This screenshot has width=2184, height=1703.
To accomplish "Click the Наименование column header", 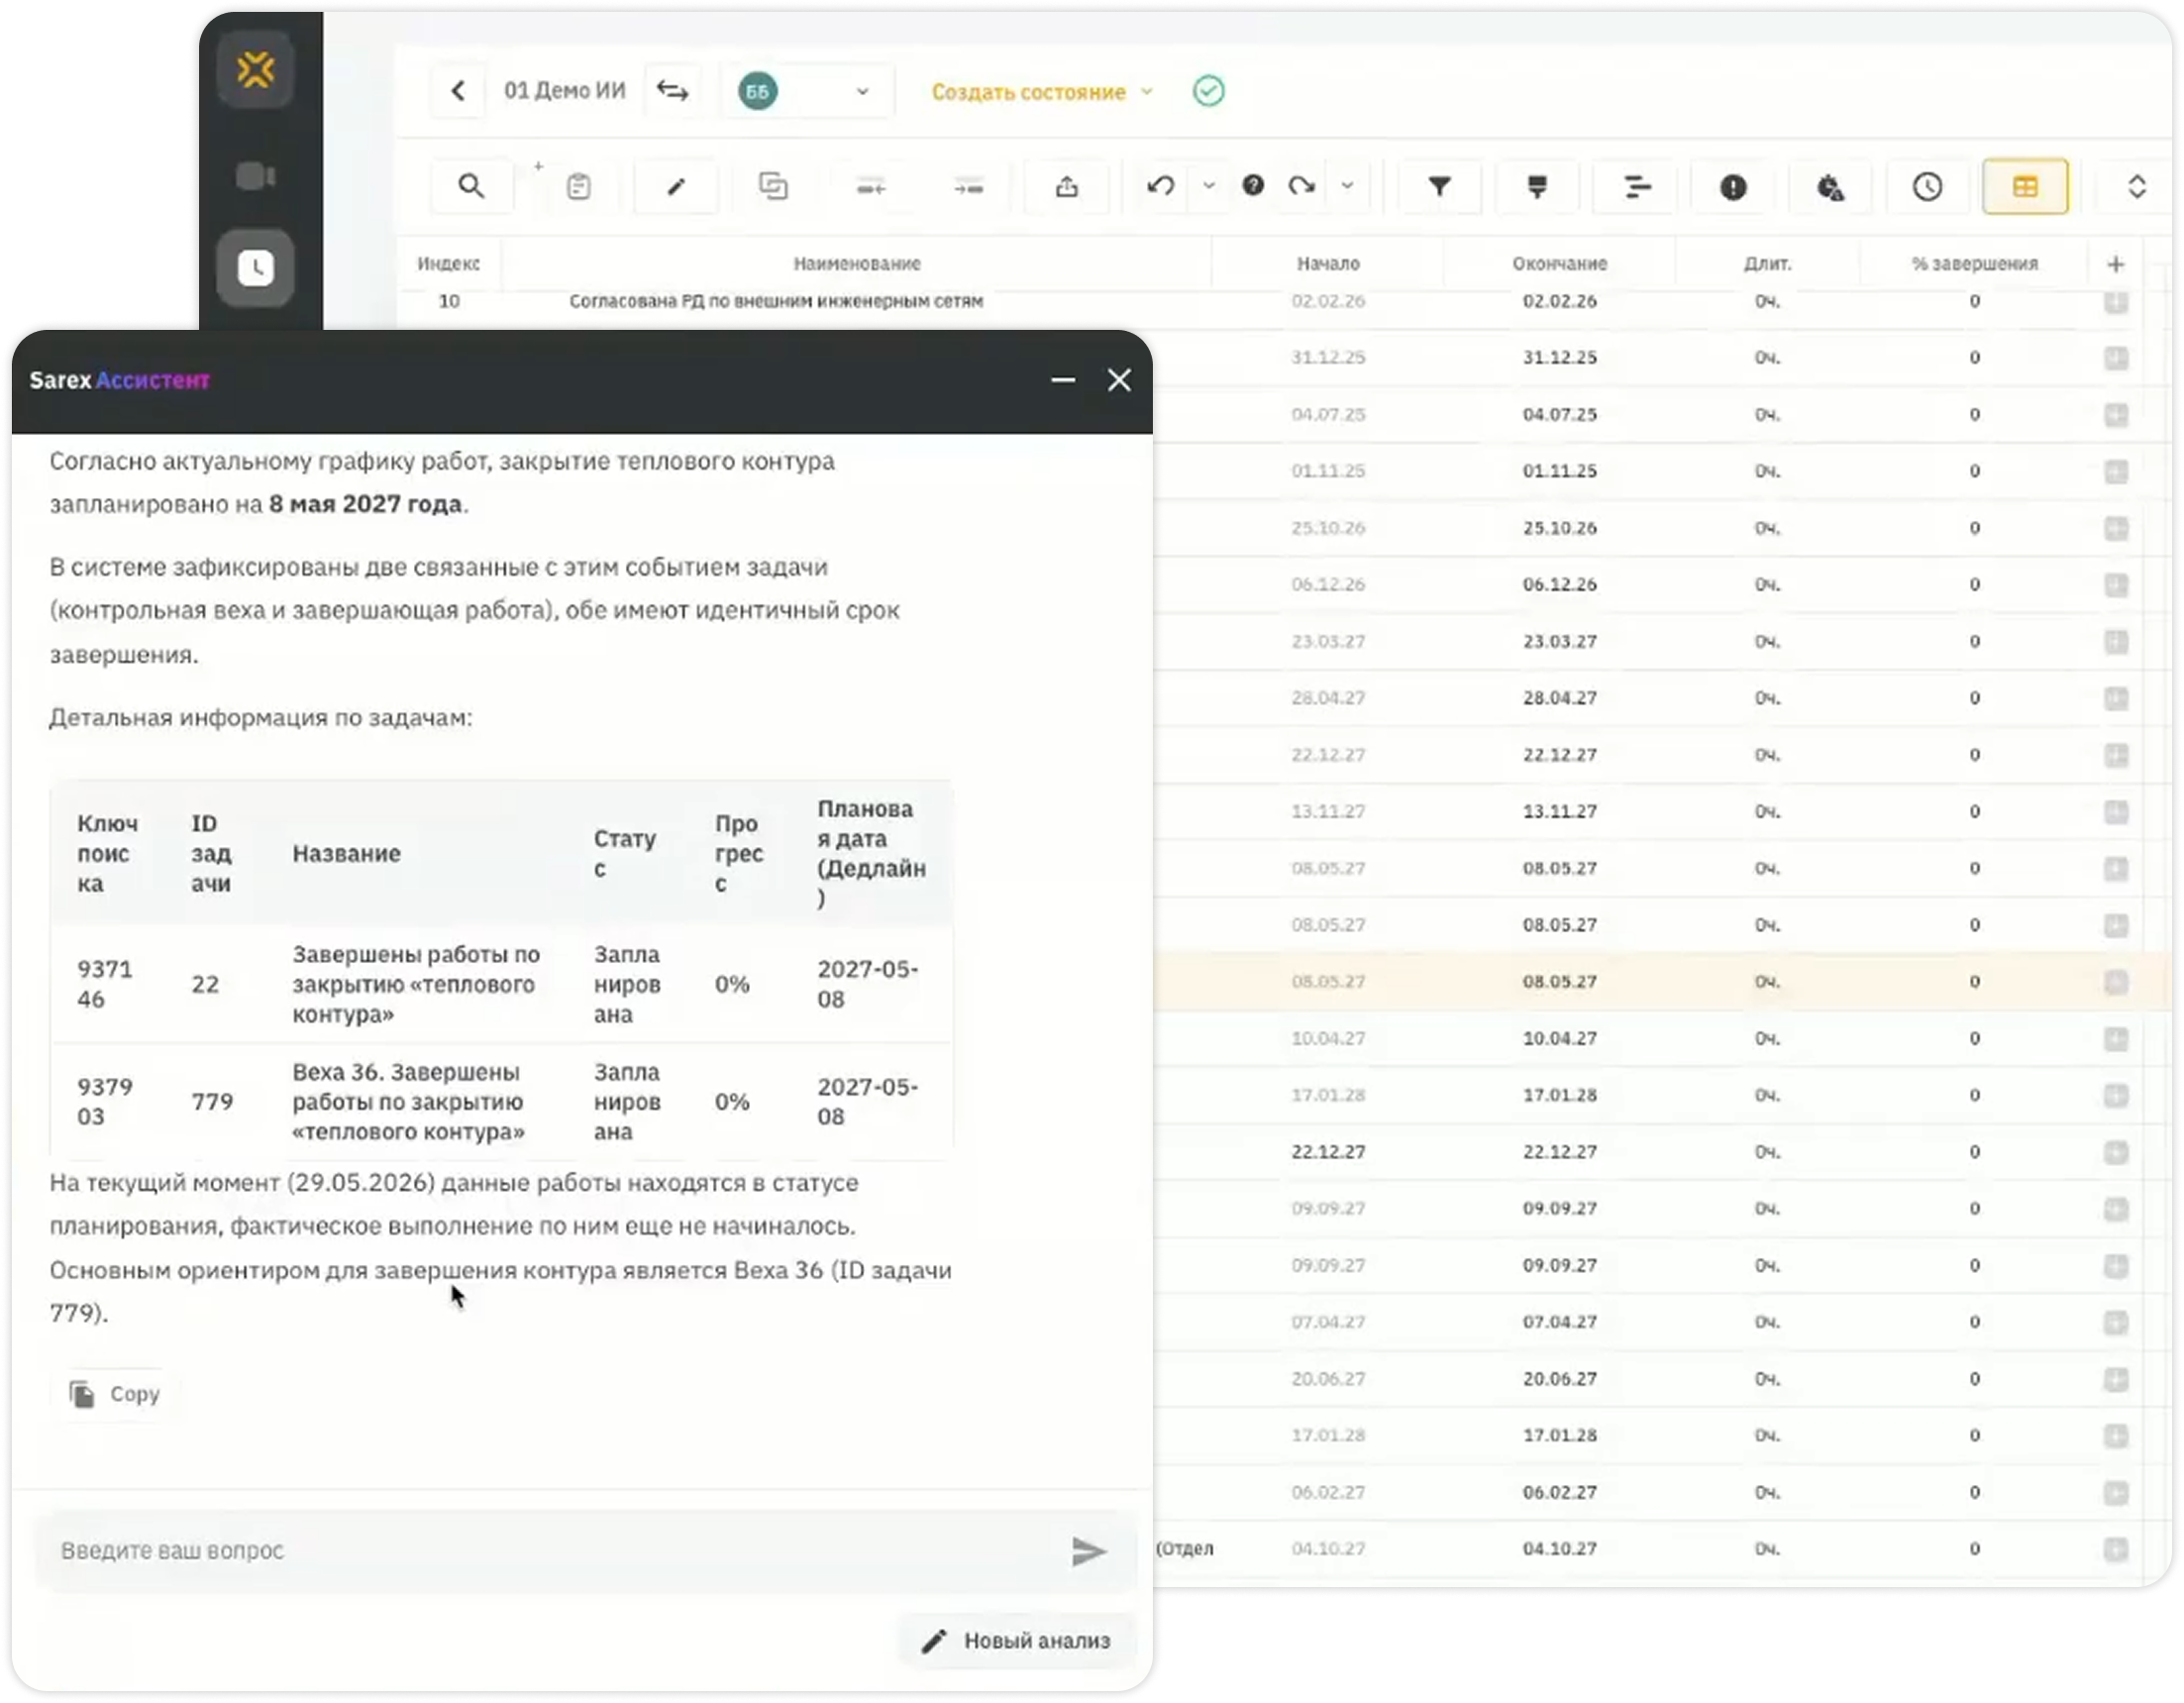I will click(857, 264).
